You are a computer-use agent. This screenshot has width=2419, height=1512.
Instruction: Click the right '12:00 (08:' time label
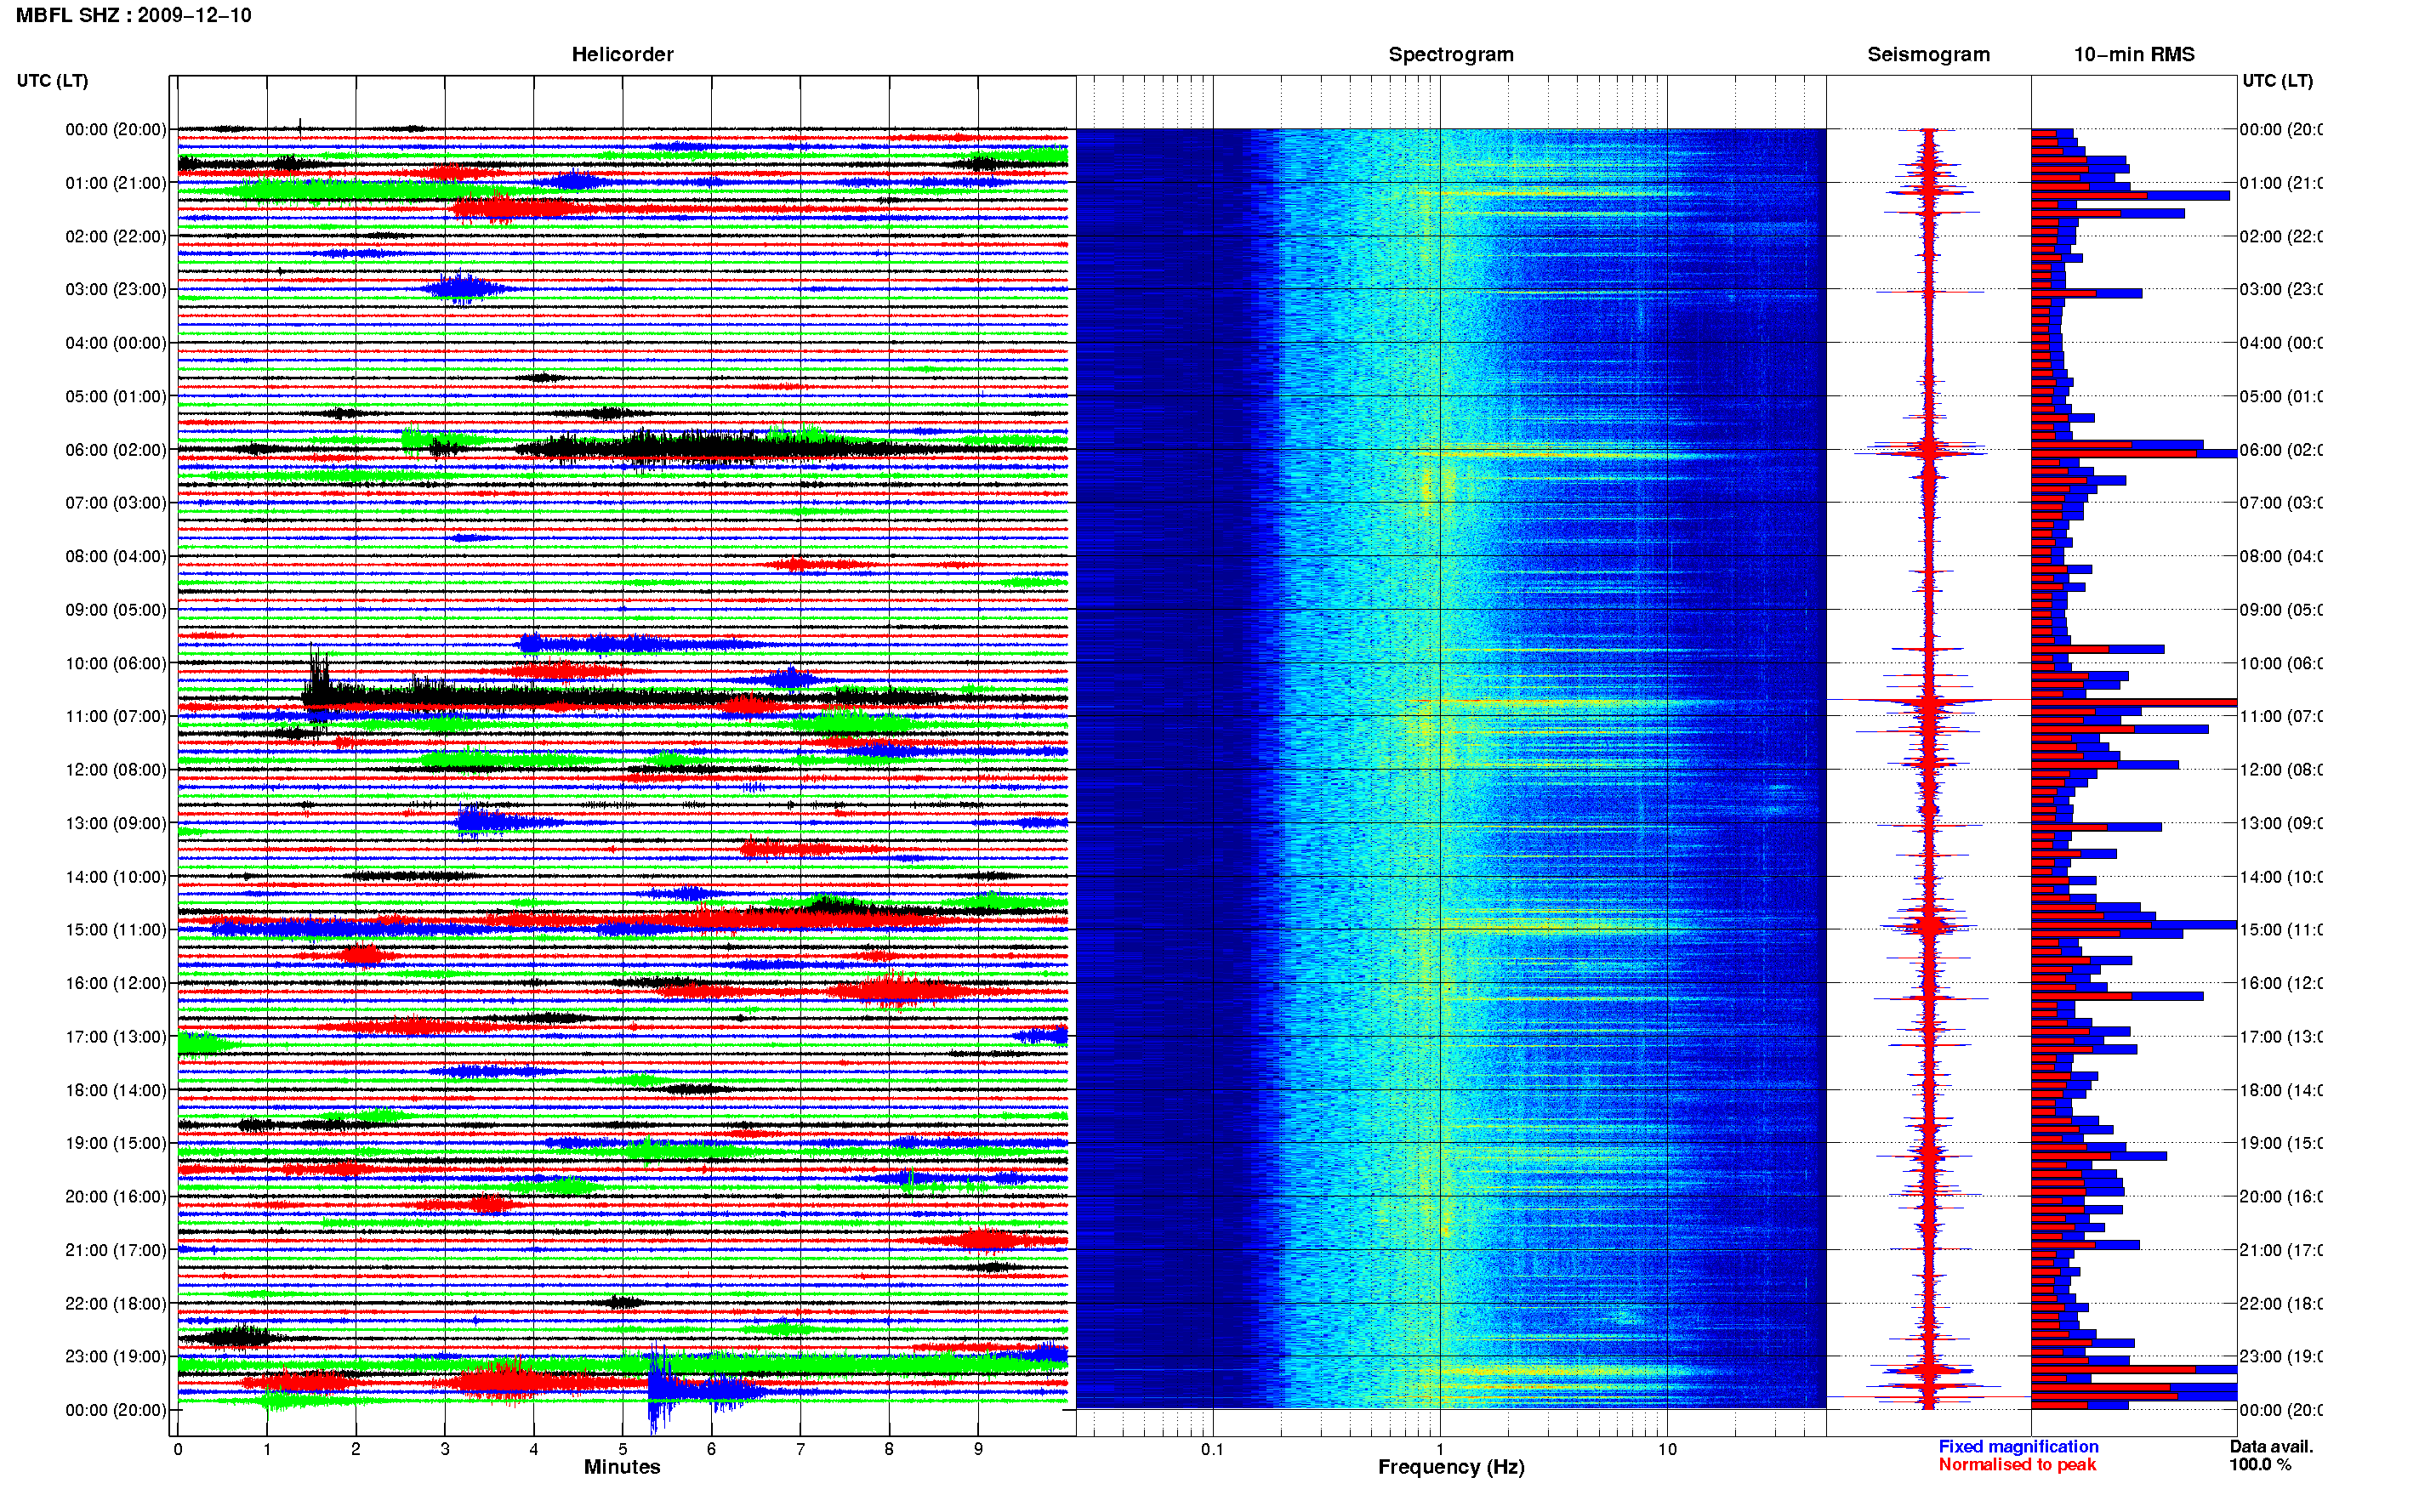coord(2280,769)
